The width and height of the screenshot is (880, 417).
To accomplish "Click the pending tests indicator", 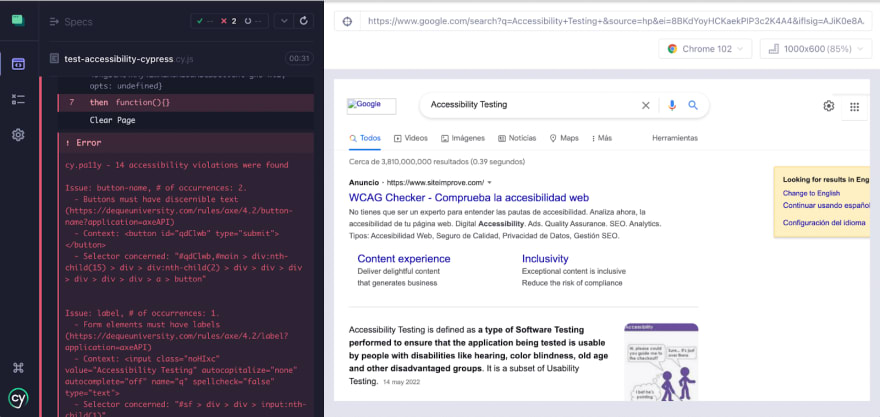I will [x=253, y=21].
